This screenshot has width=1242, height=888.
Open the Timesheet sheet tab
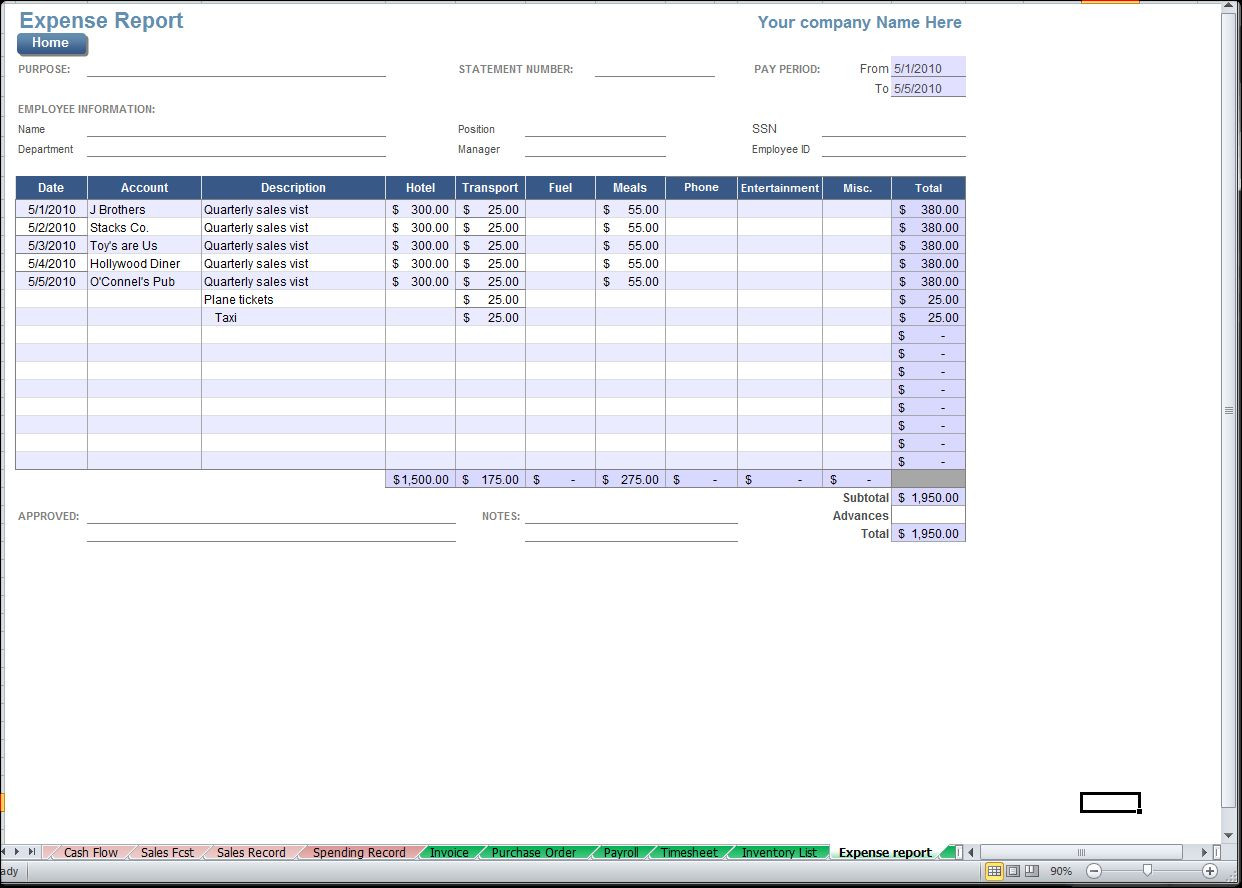pyautogui.click(x=689, y=853)
